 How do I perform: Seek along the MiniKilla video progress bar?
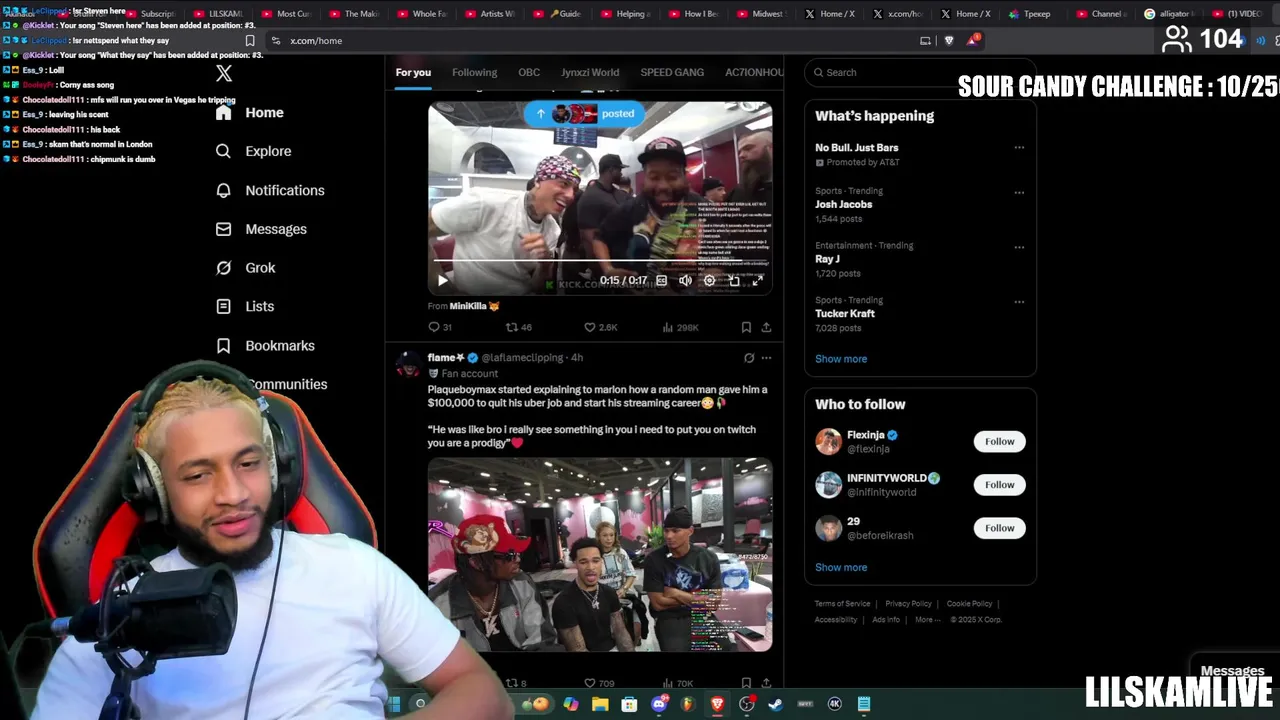coord(600,262)
